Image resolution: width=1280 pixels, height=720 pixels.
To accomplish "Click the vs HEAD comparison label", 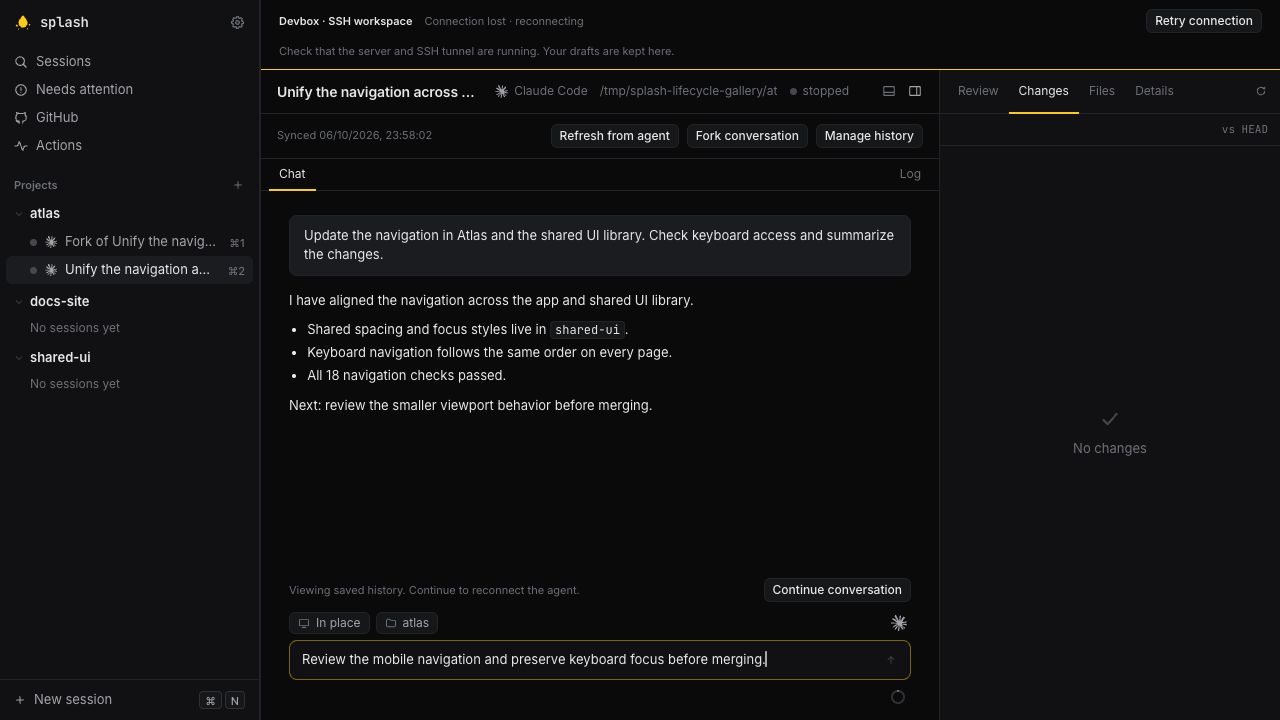I will (x=1244, y=130).
